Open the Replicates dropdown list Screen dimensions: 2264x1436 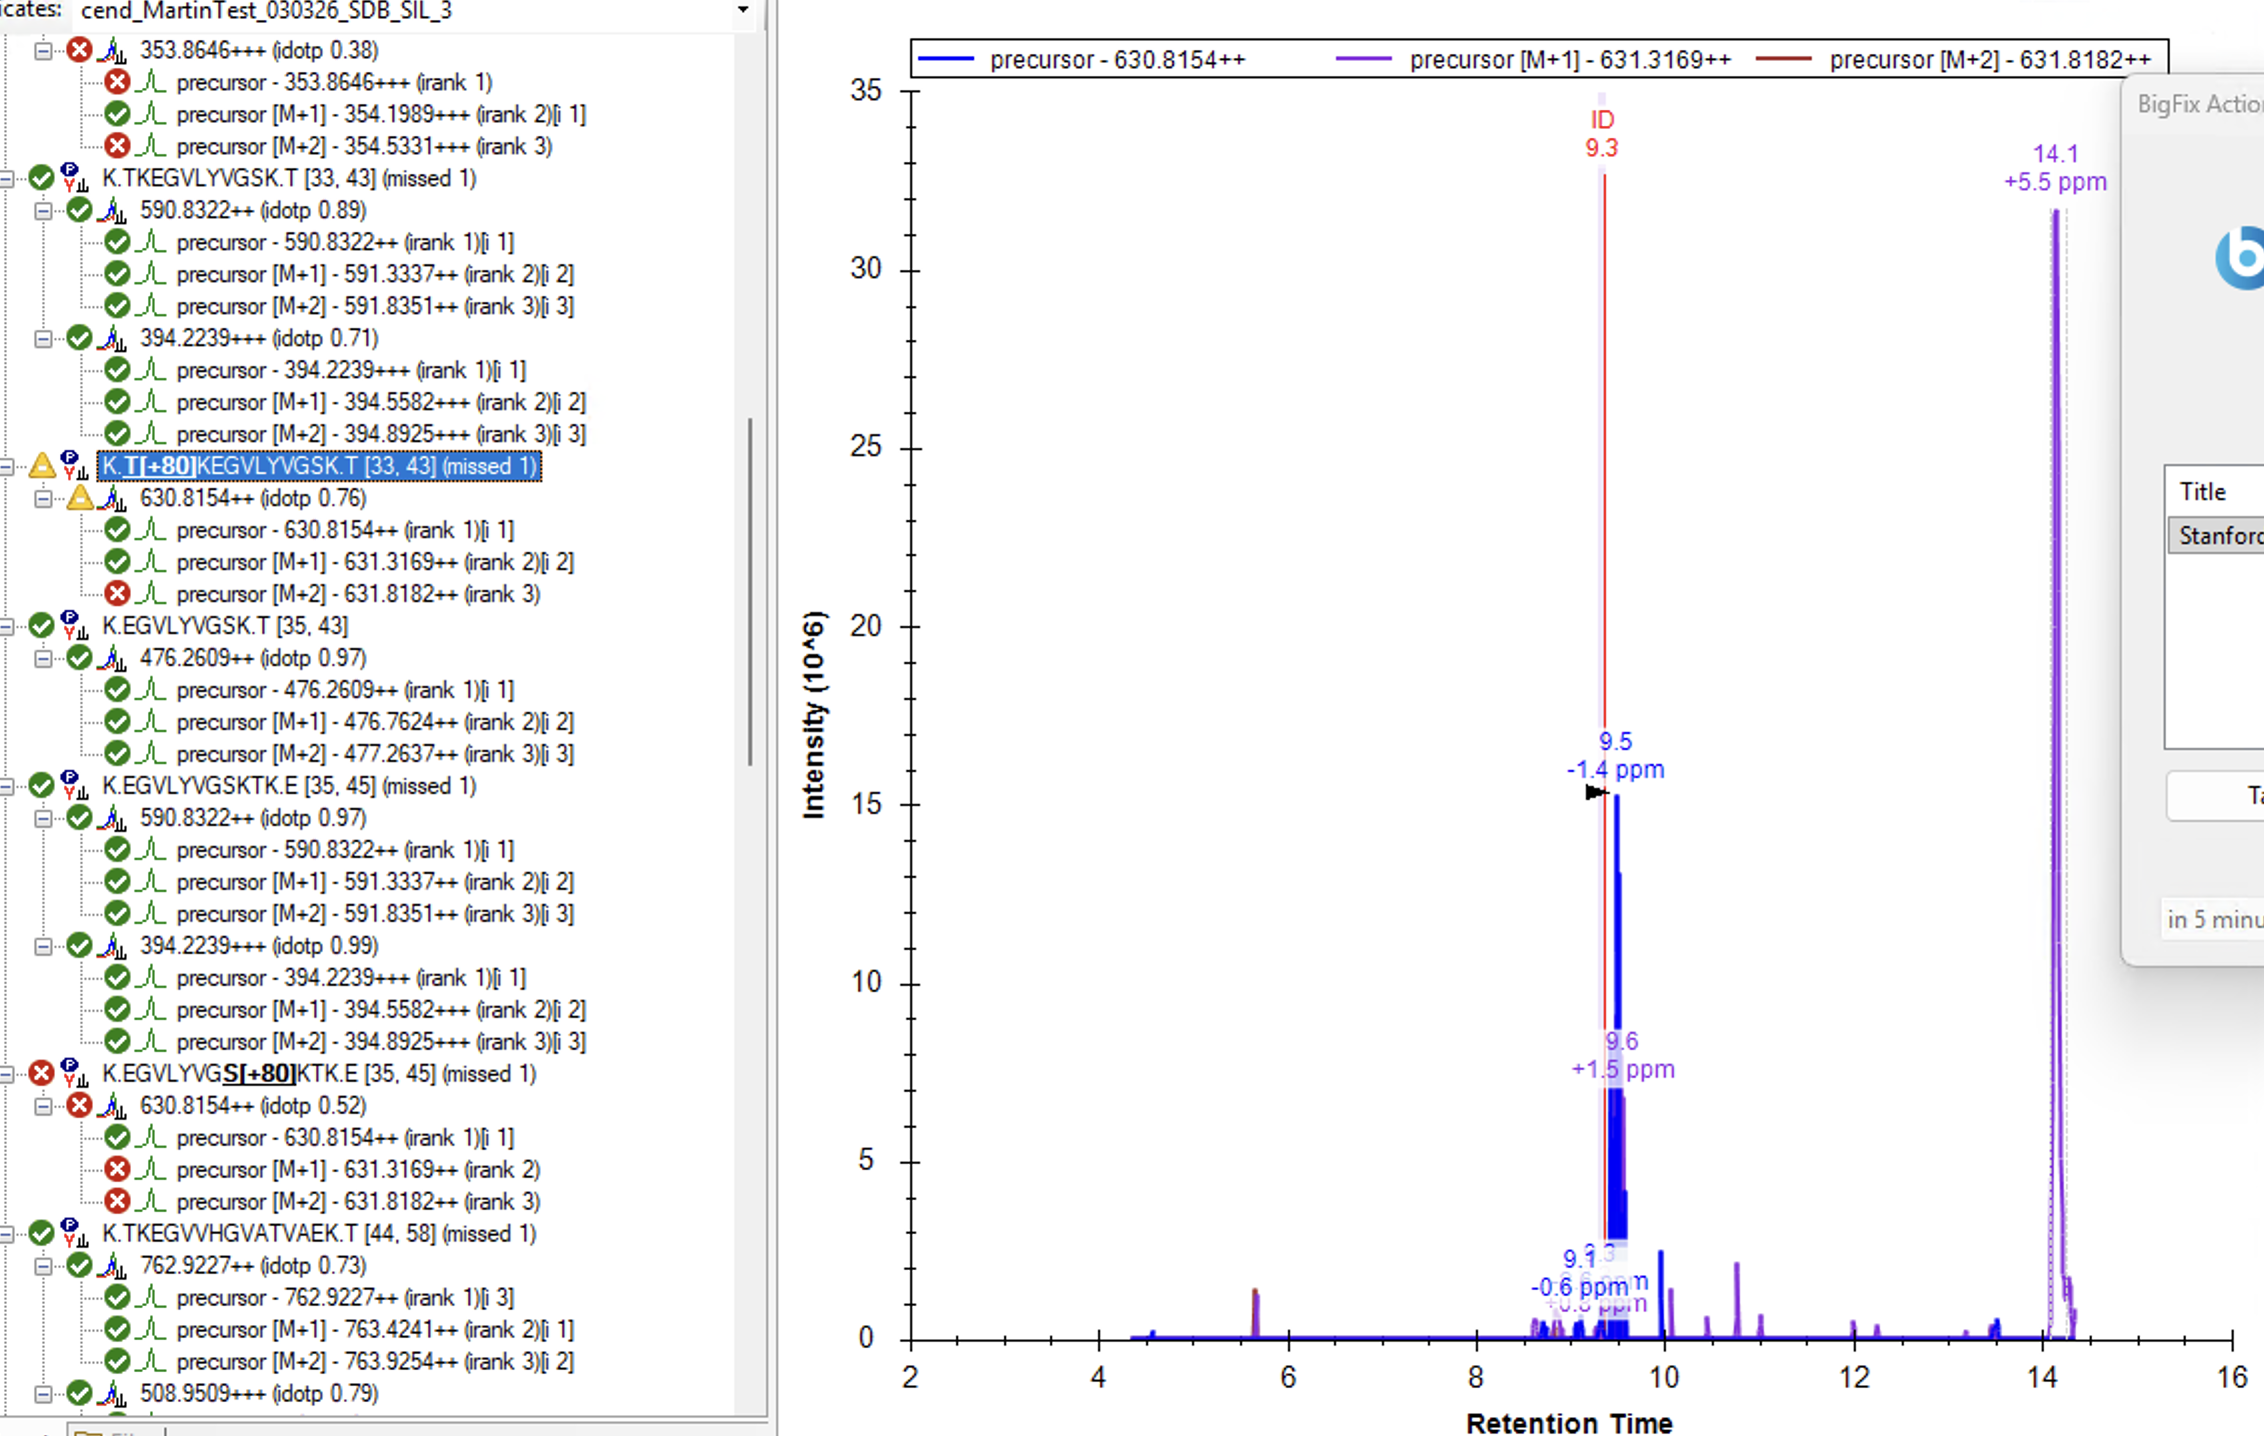coord(743,11)
